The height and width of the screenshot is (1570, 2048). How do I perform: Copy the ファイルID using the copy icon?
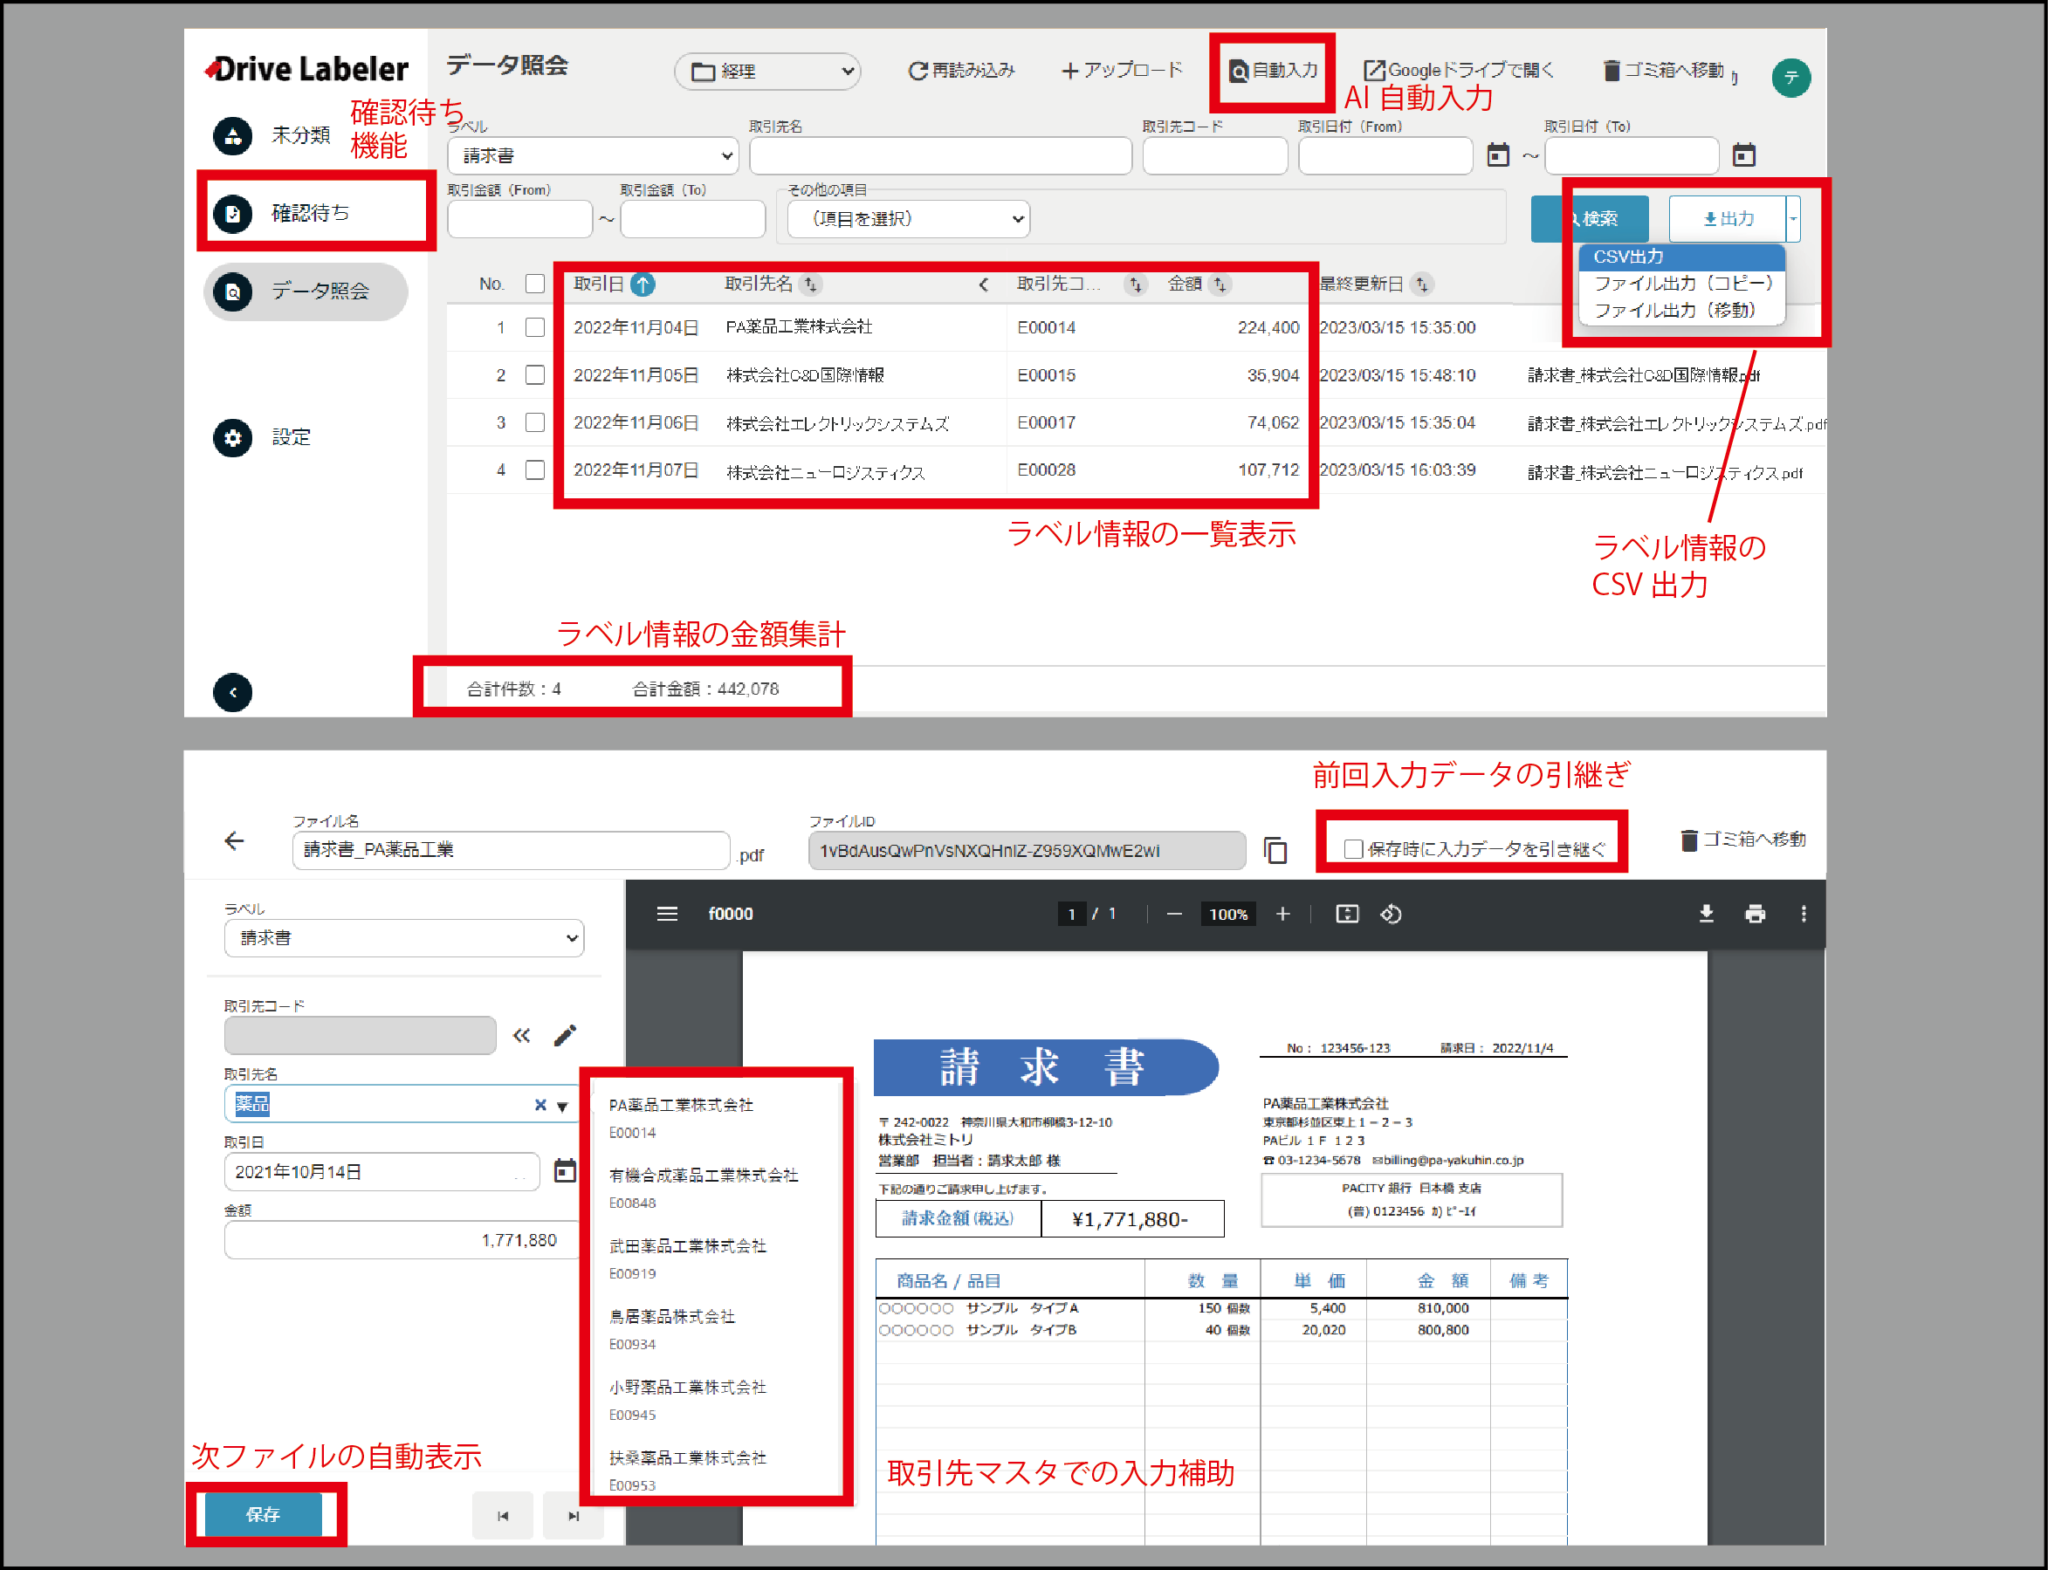(1277, 850)
